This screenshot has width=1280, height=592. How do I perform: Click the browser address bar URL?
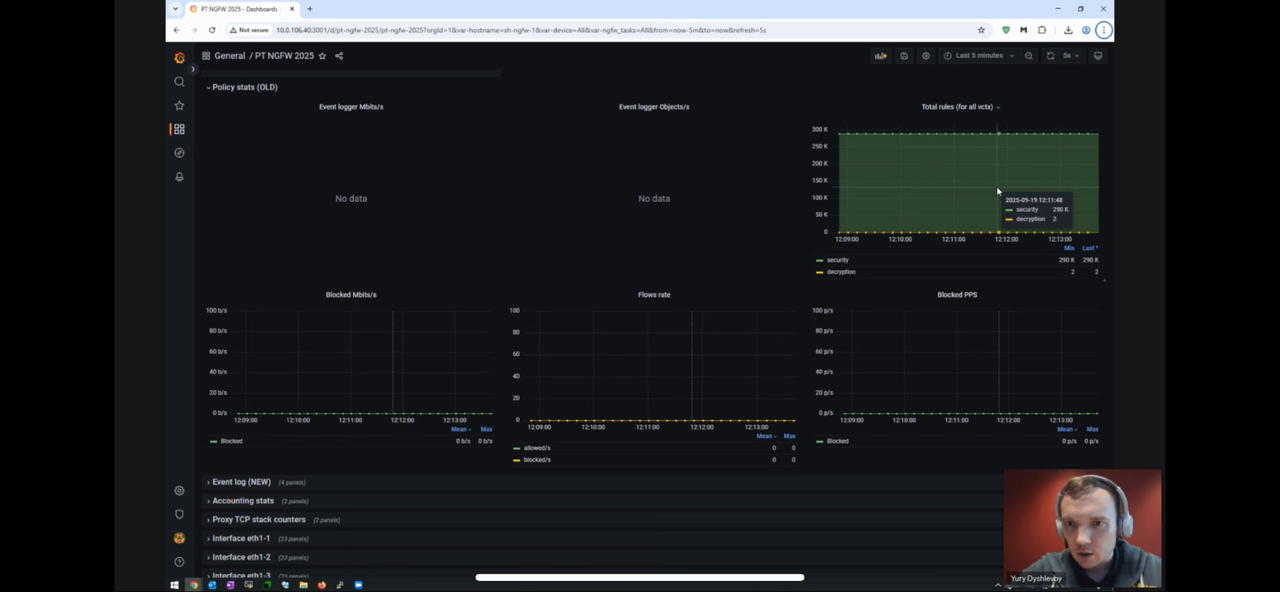coord(520,30)
